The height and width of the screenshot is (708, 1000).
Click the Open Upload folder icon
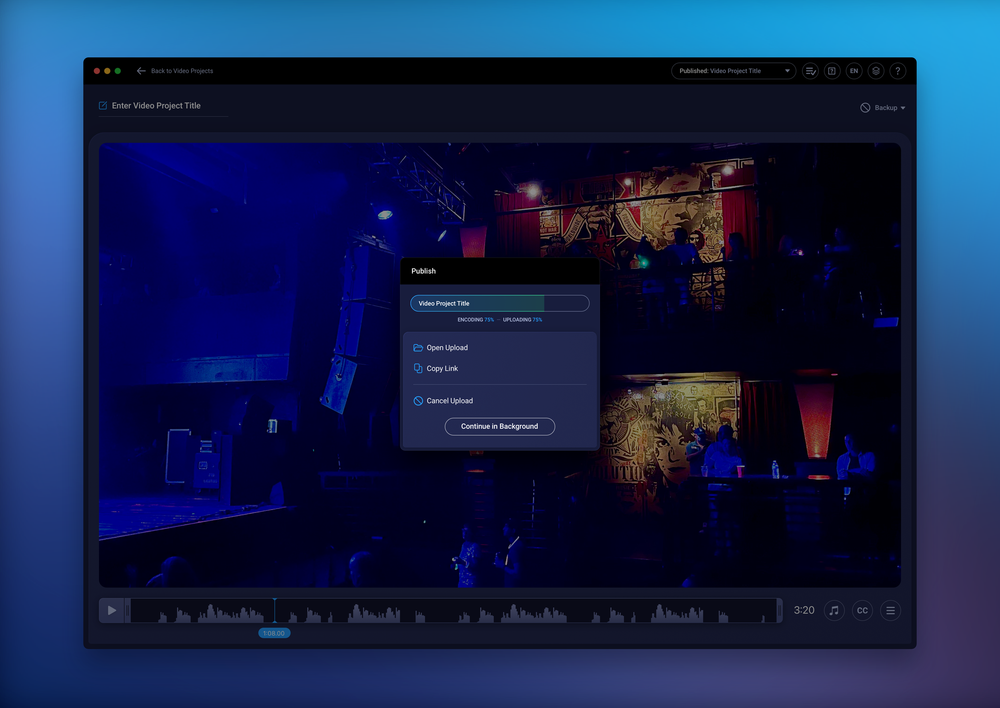[x=416, y=347]
